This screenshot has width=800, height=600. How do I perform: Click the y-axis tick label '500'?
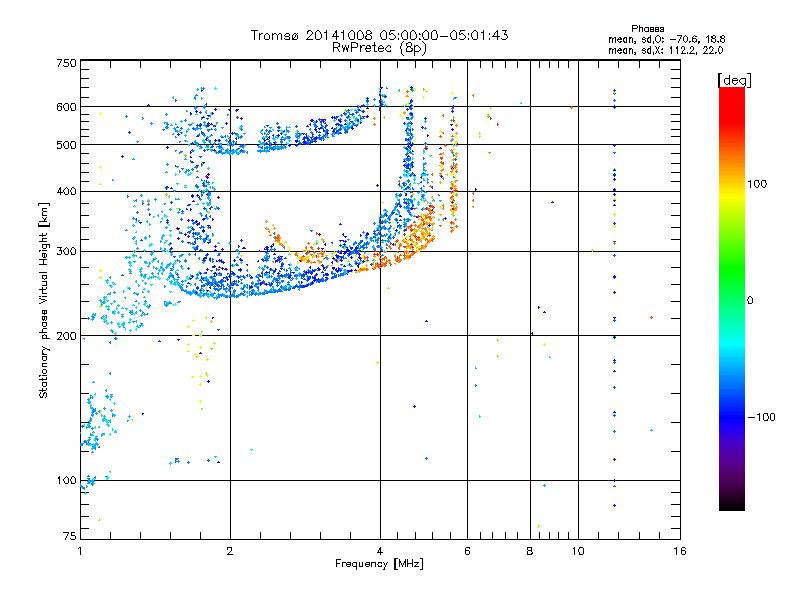[66, 145]
